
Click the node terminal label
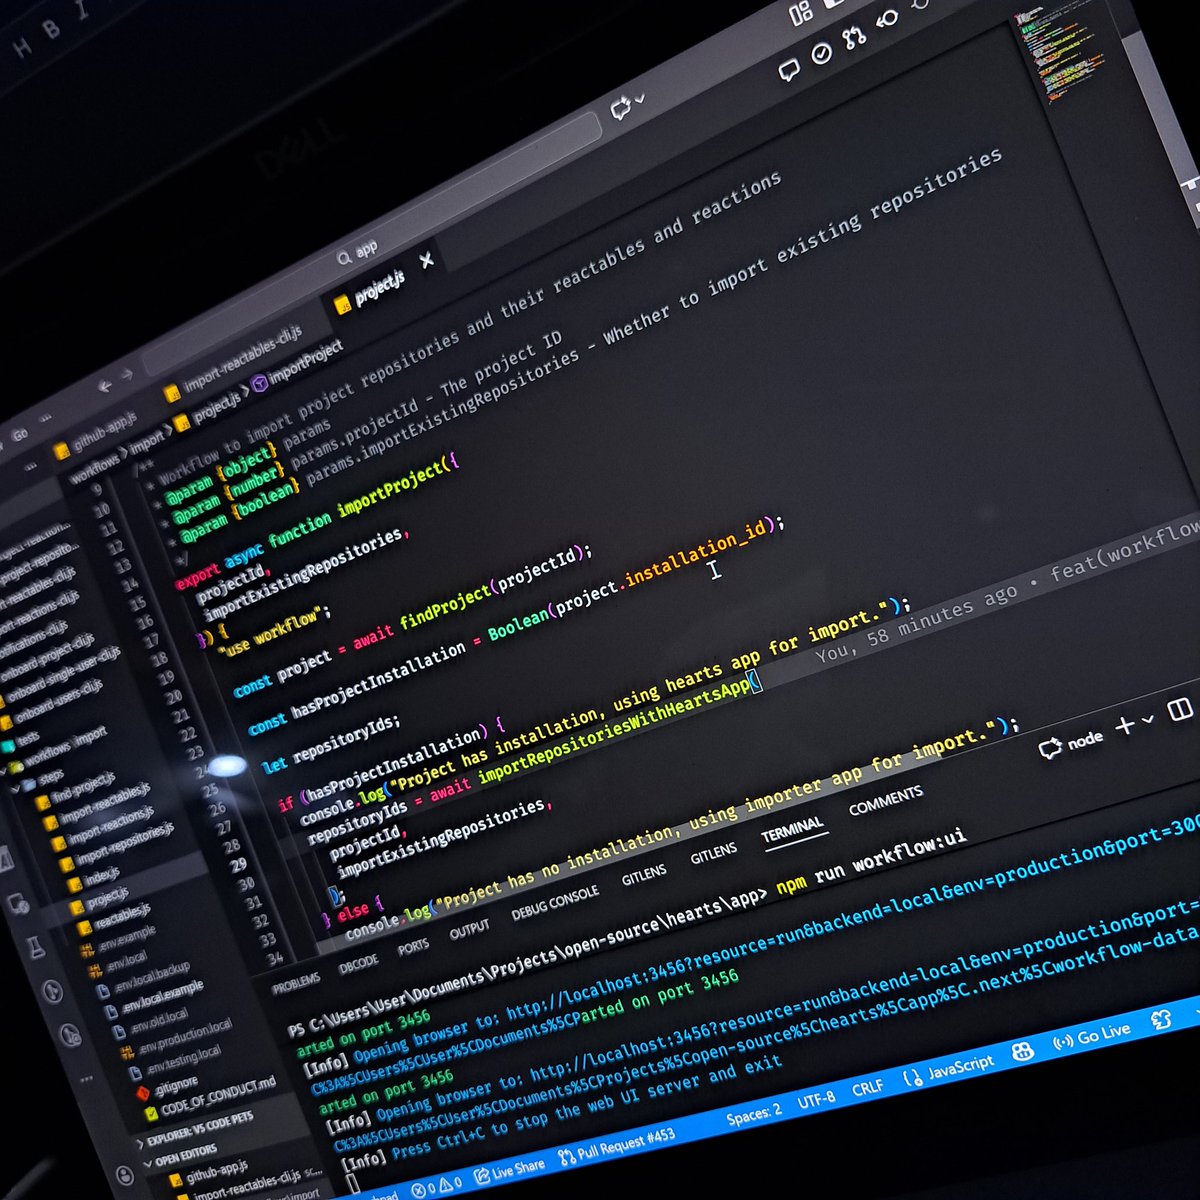(x=1084, y=740)
